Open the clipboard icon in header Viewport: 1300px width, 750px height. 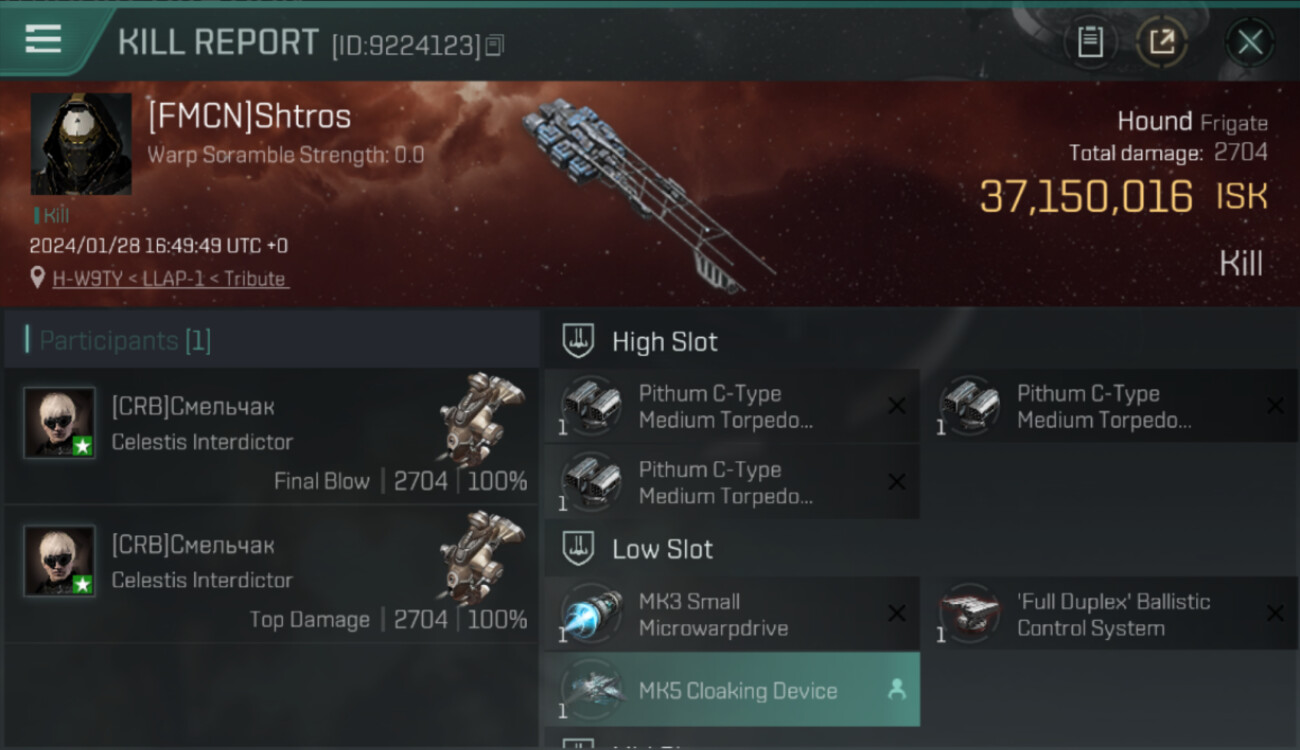(1090, 42)
